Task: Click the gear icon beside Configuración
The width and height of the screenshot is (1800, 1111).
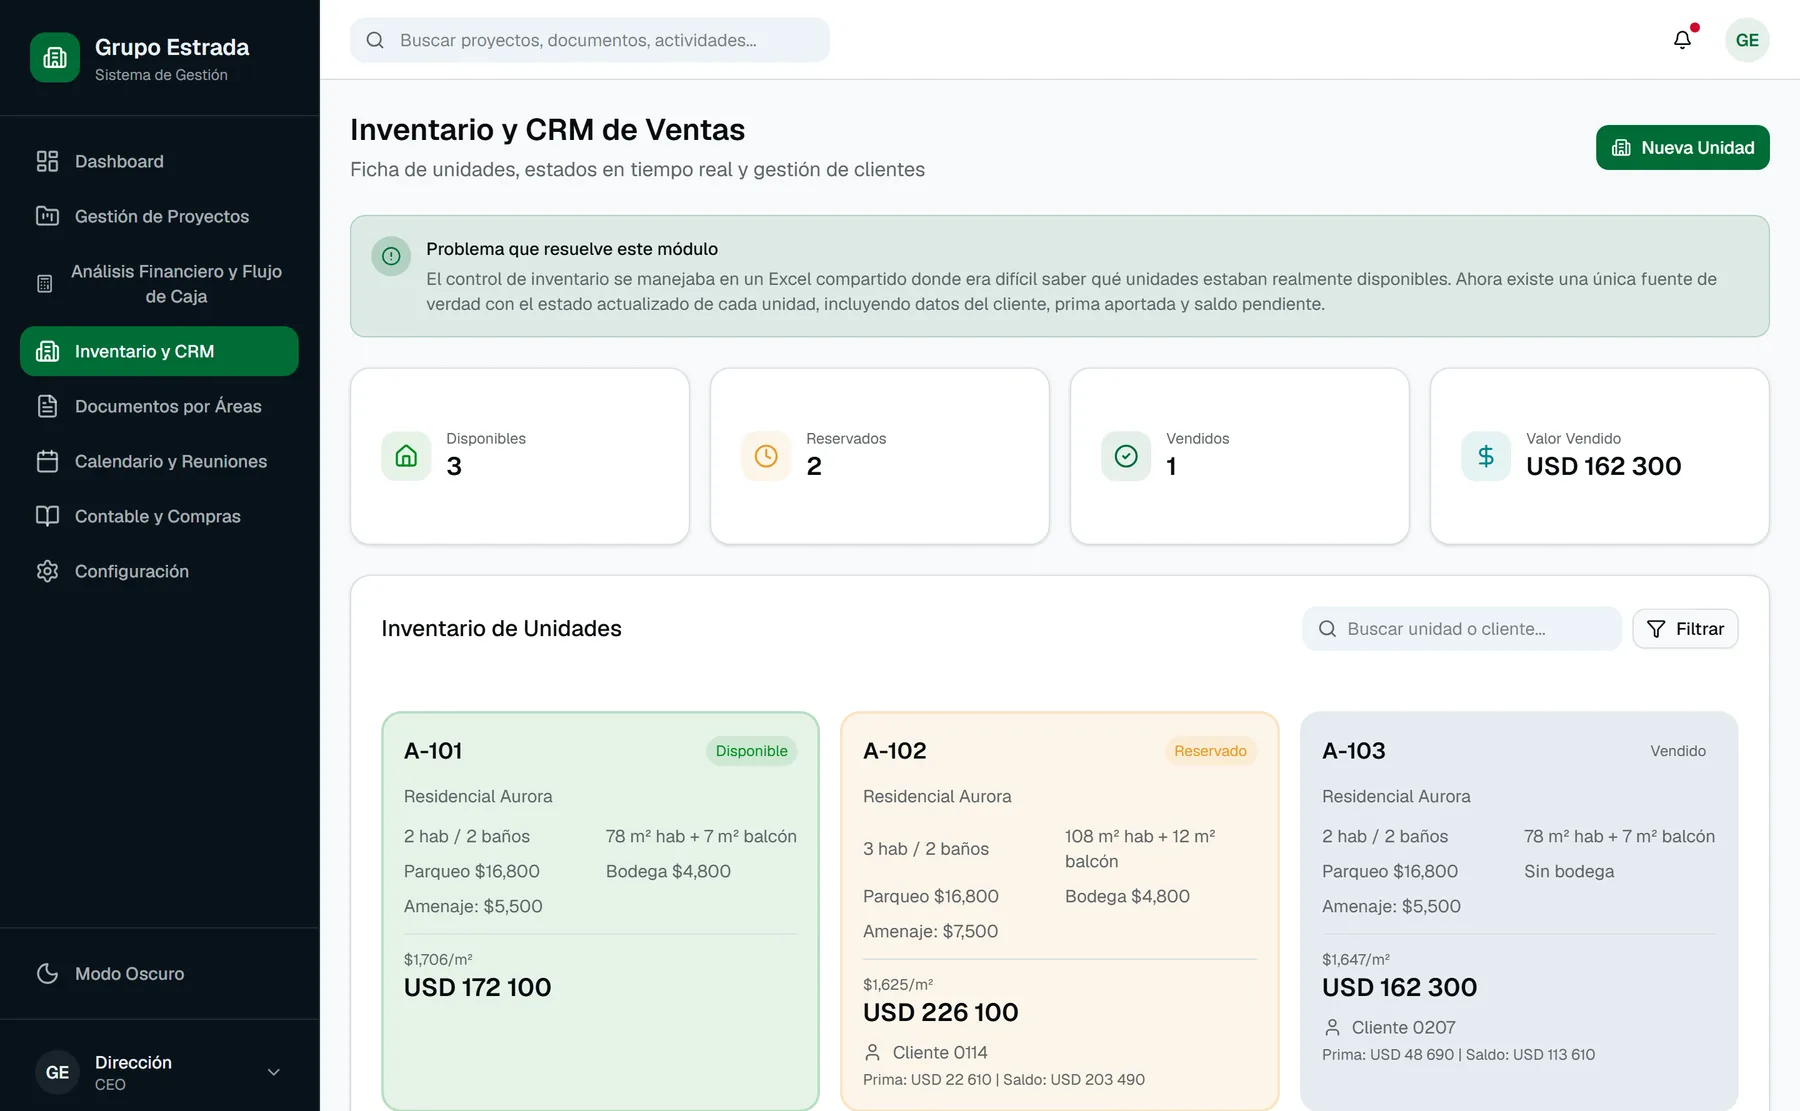Action: (x=47, y=571)
